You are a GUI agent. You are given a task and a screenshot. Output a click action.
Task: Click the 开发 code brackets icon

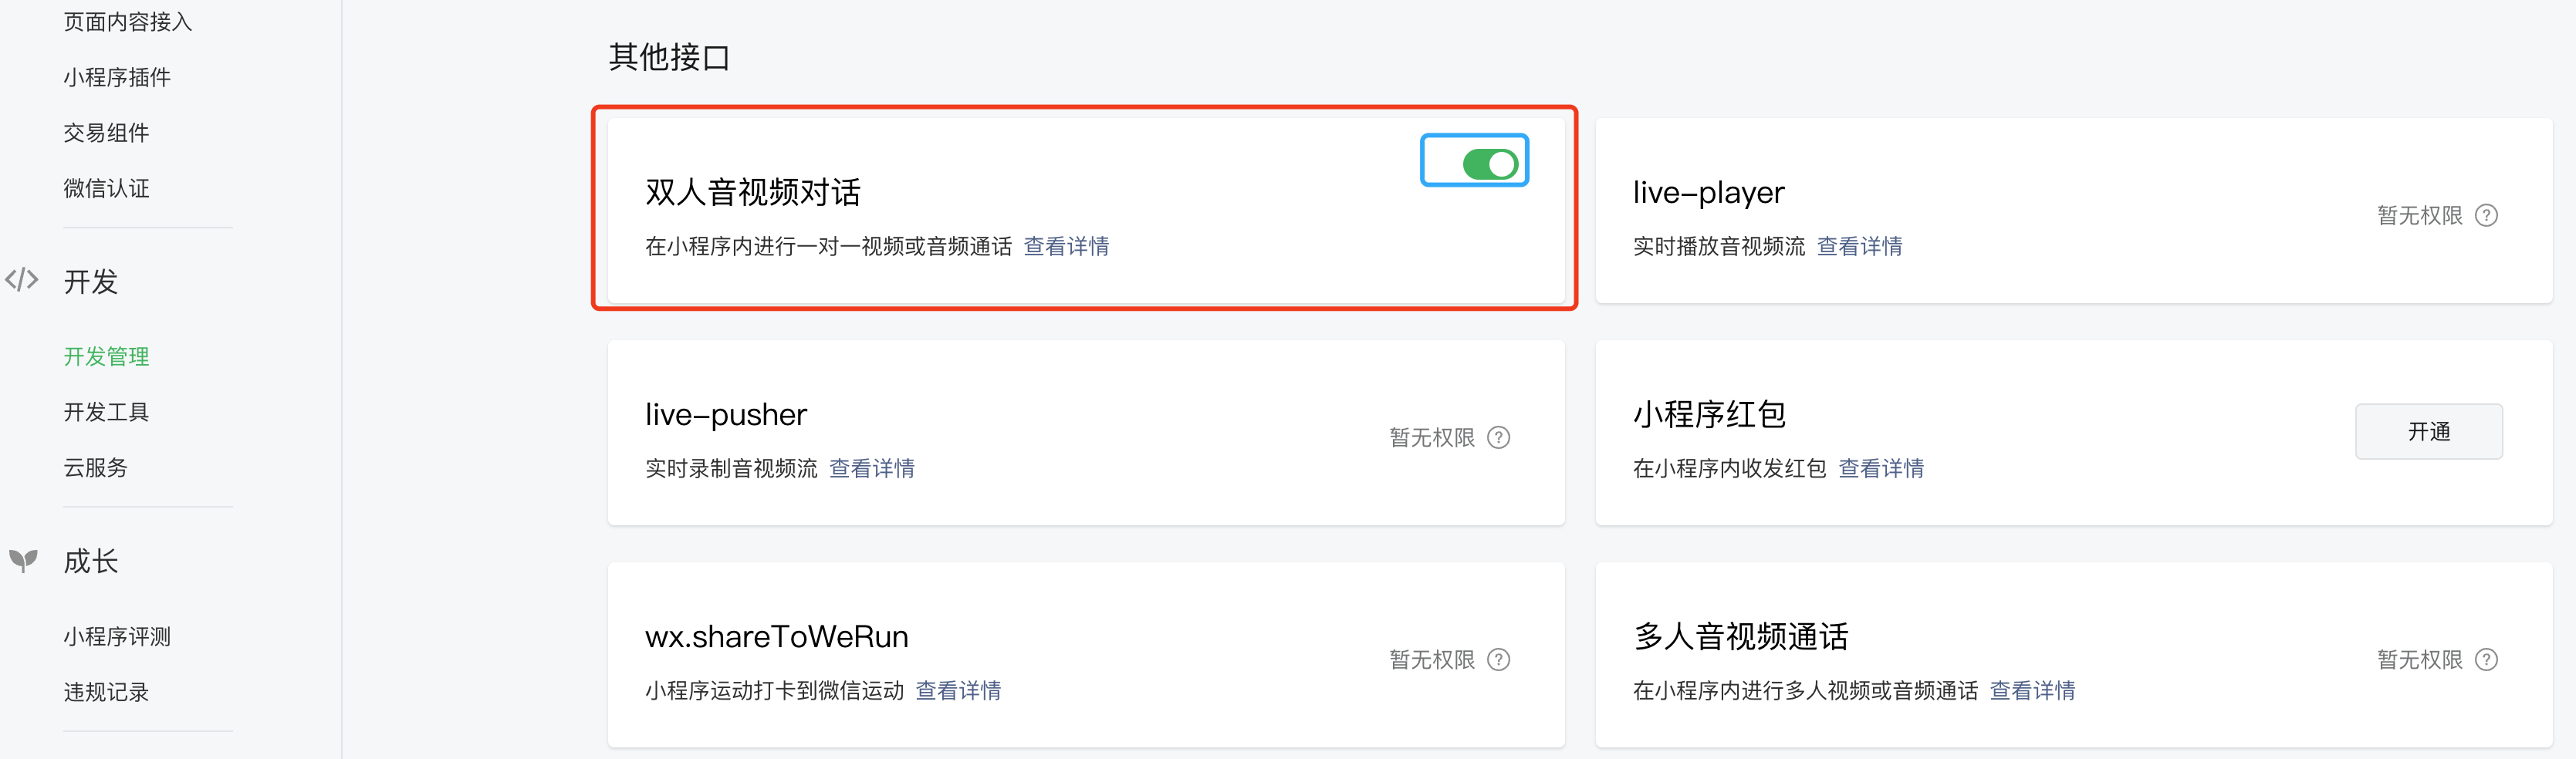point(22,280)
